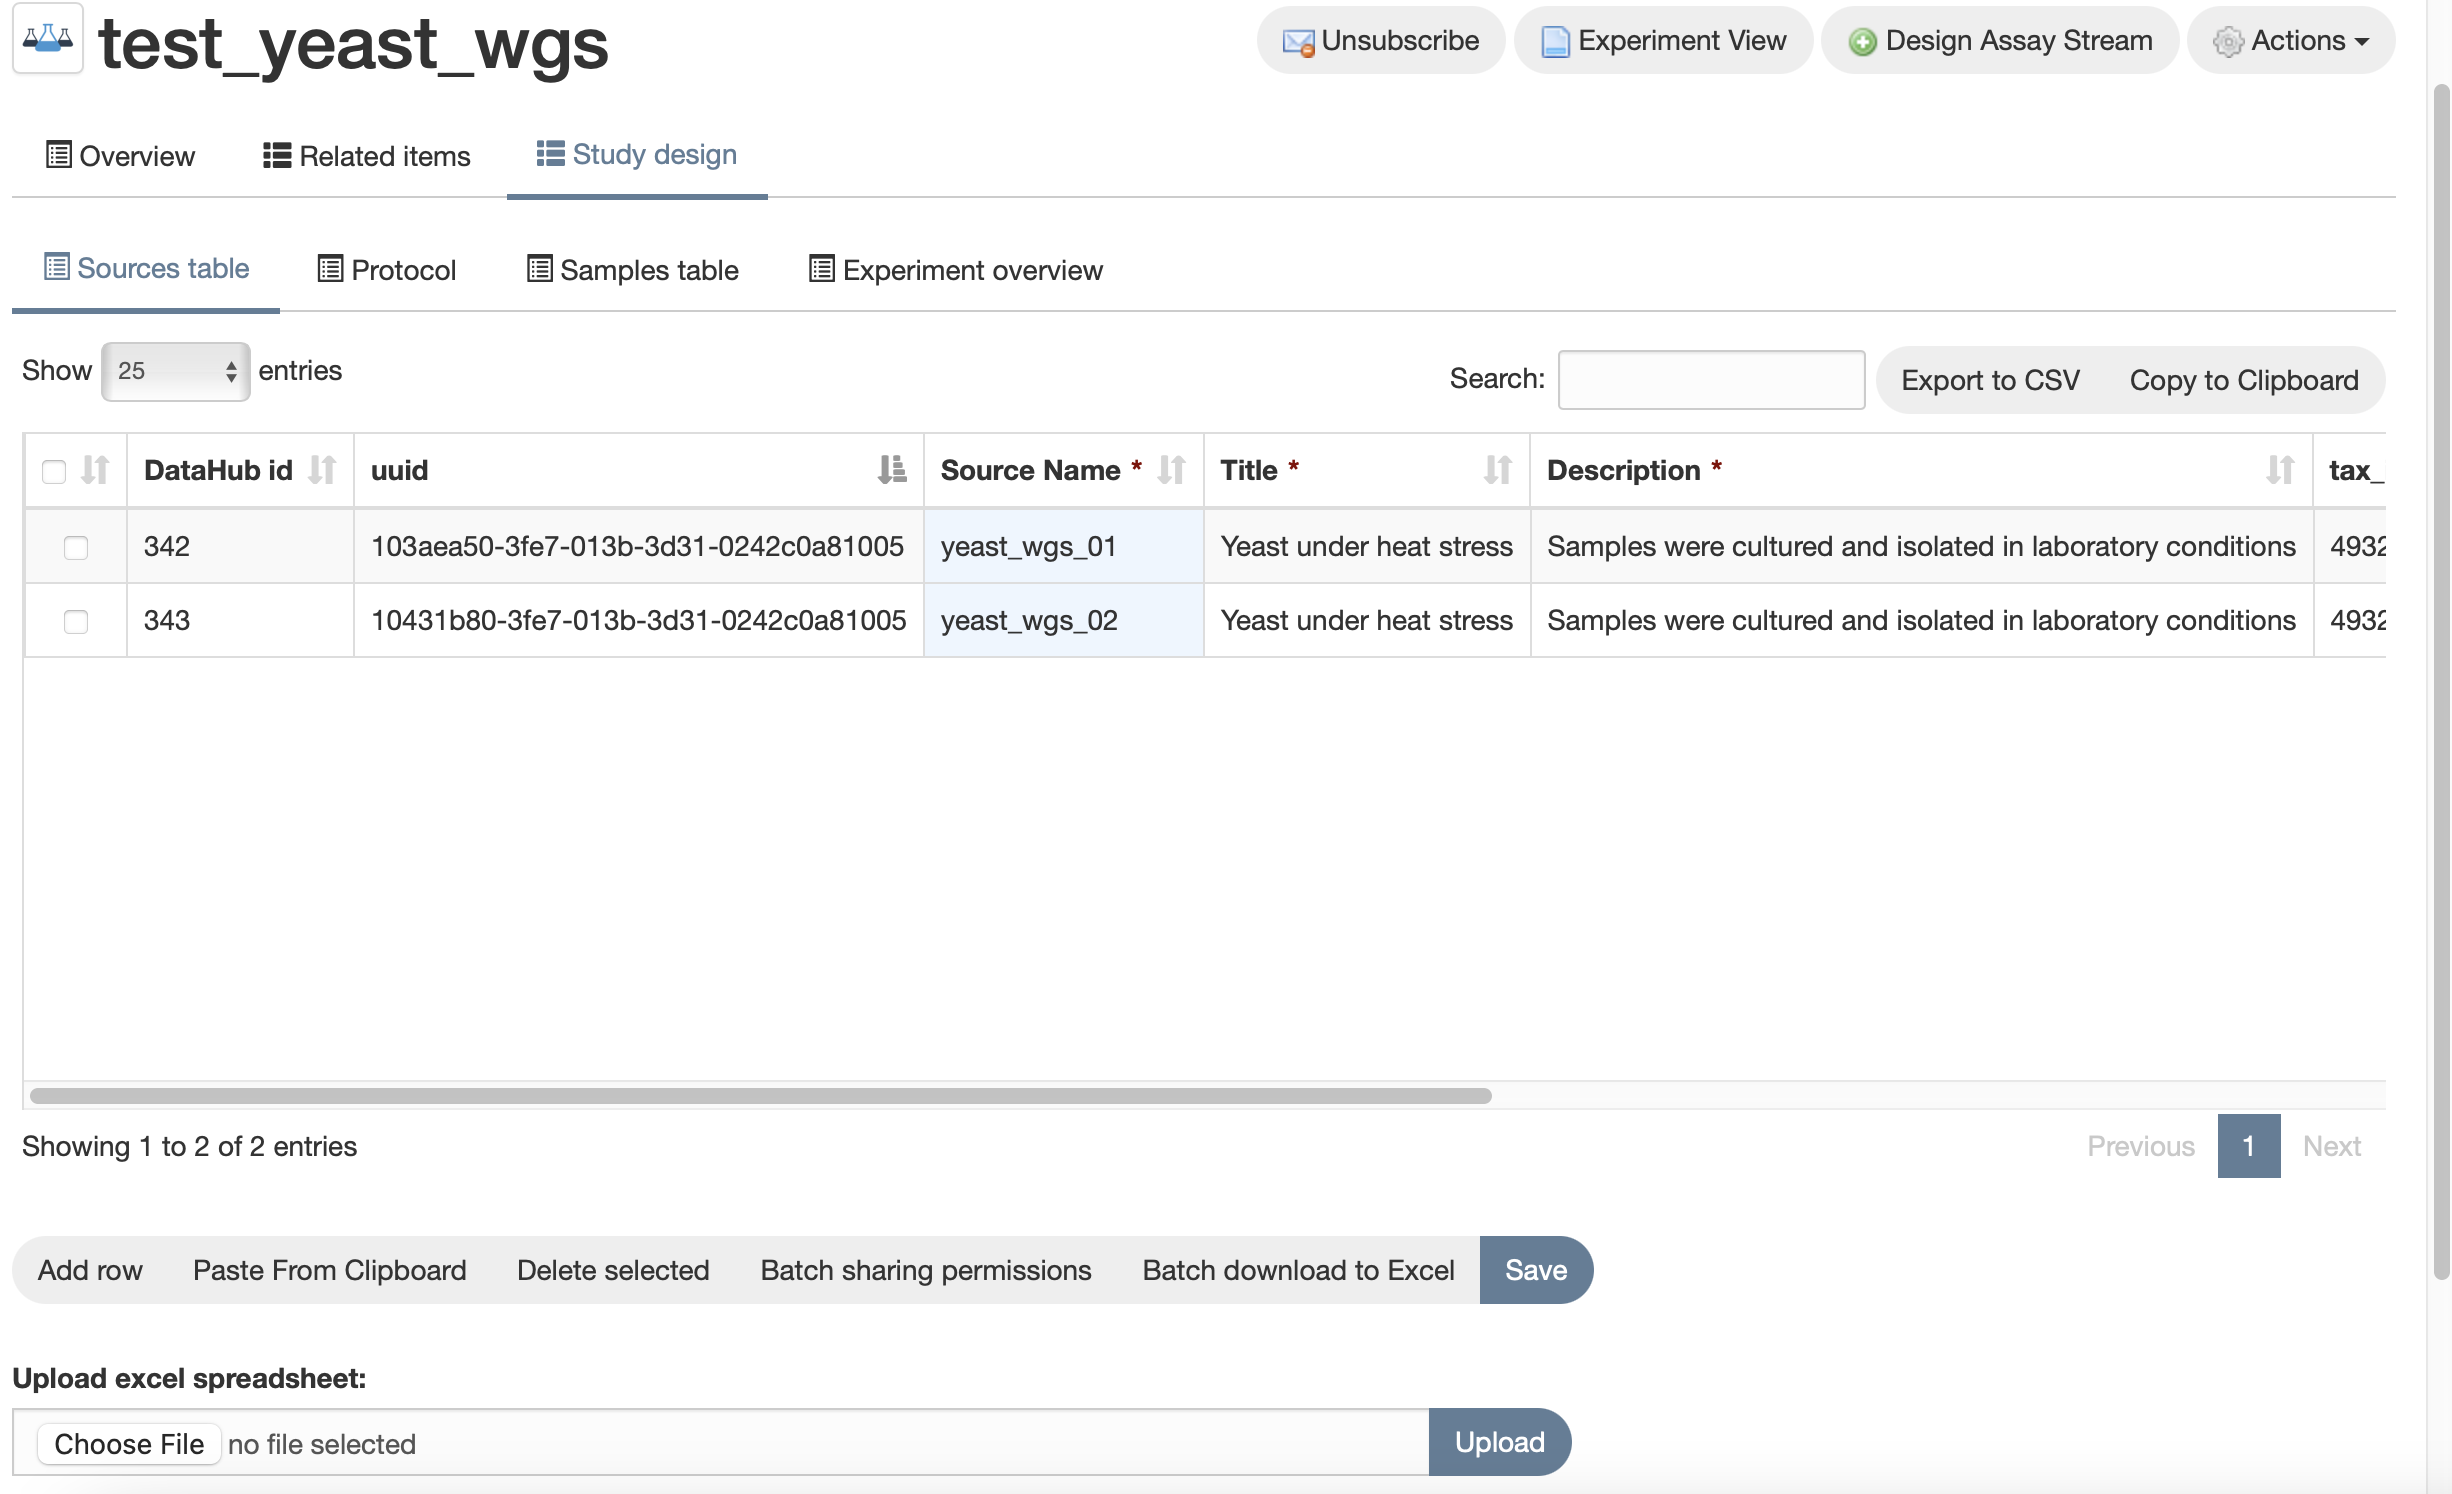Switch to the Related items tab
This screenshot has width=2452, height=1494.
[x=367, y=156]
